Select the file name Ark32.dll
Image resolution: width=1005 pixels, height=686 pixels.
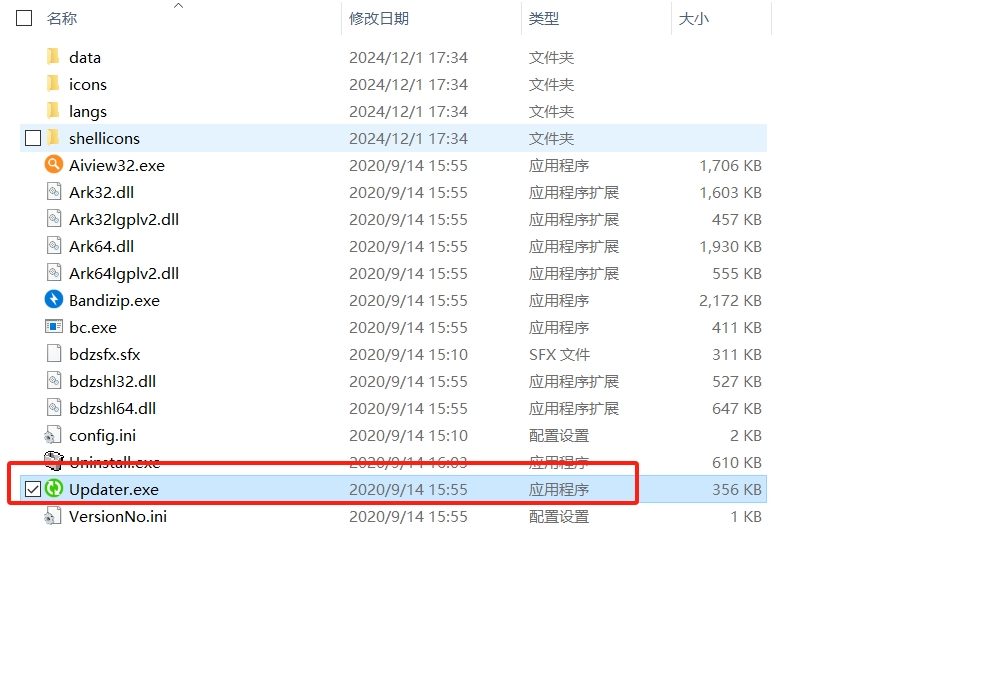point(101,192)
